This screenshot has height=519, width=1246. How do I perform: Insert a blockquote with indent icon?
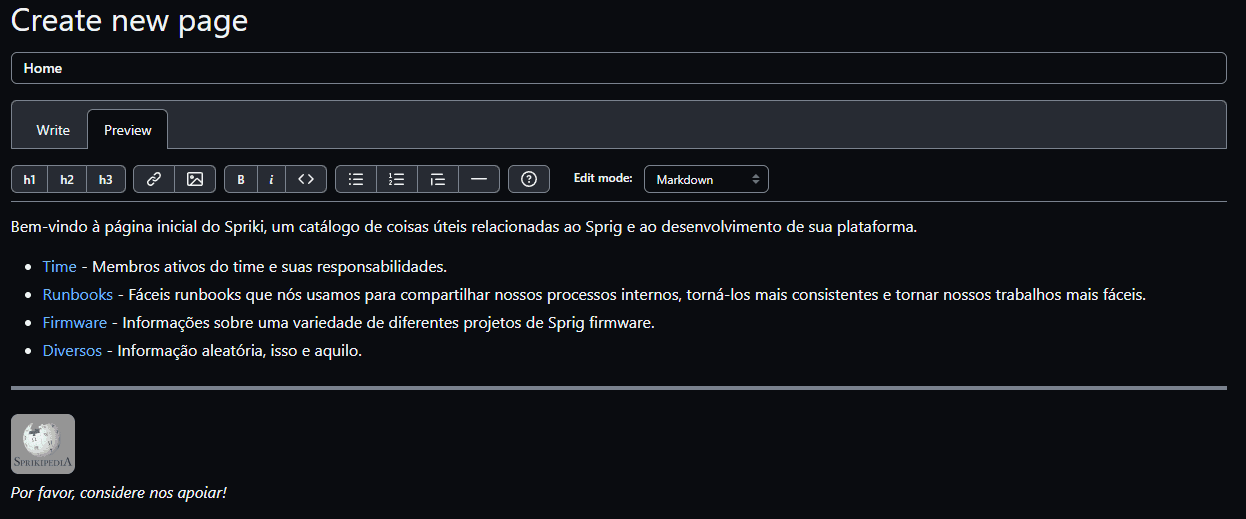438,179
